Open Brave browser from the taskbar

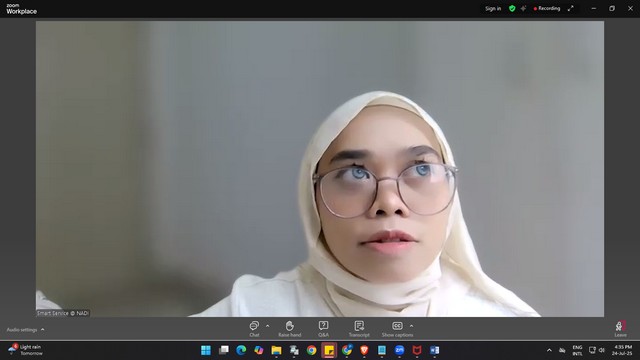pos(364,350)
